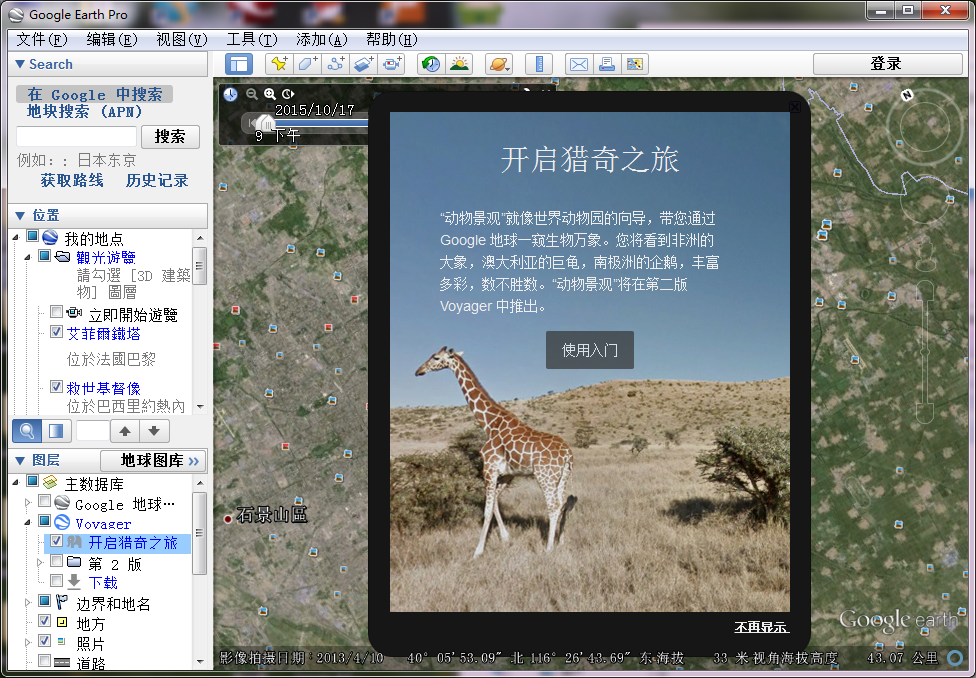Uncheck 地方 layer checkbox

click(x=44, y=621)
